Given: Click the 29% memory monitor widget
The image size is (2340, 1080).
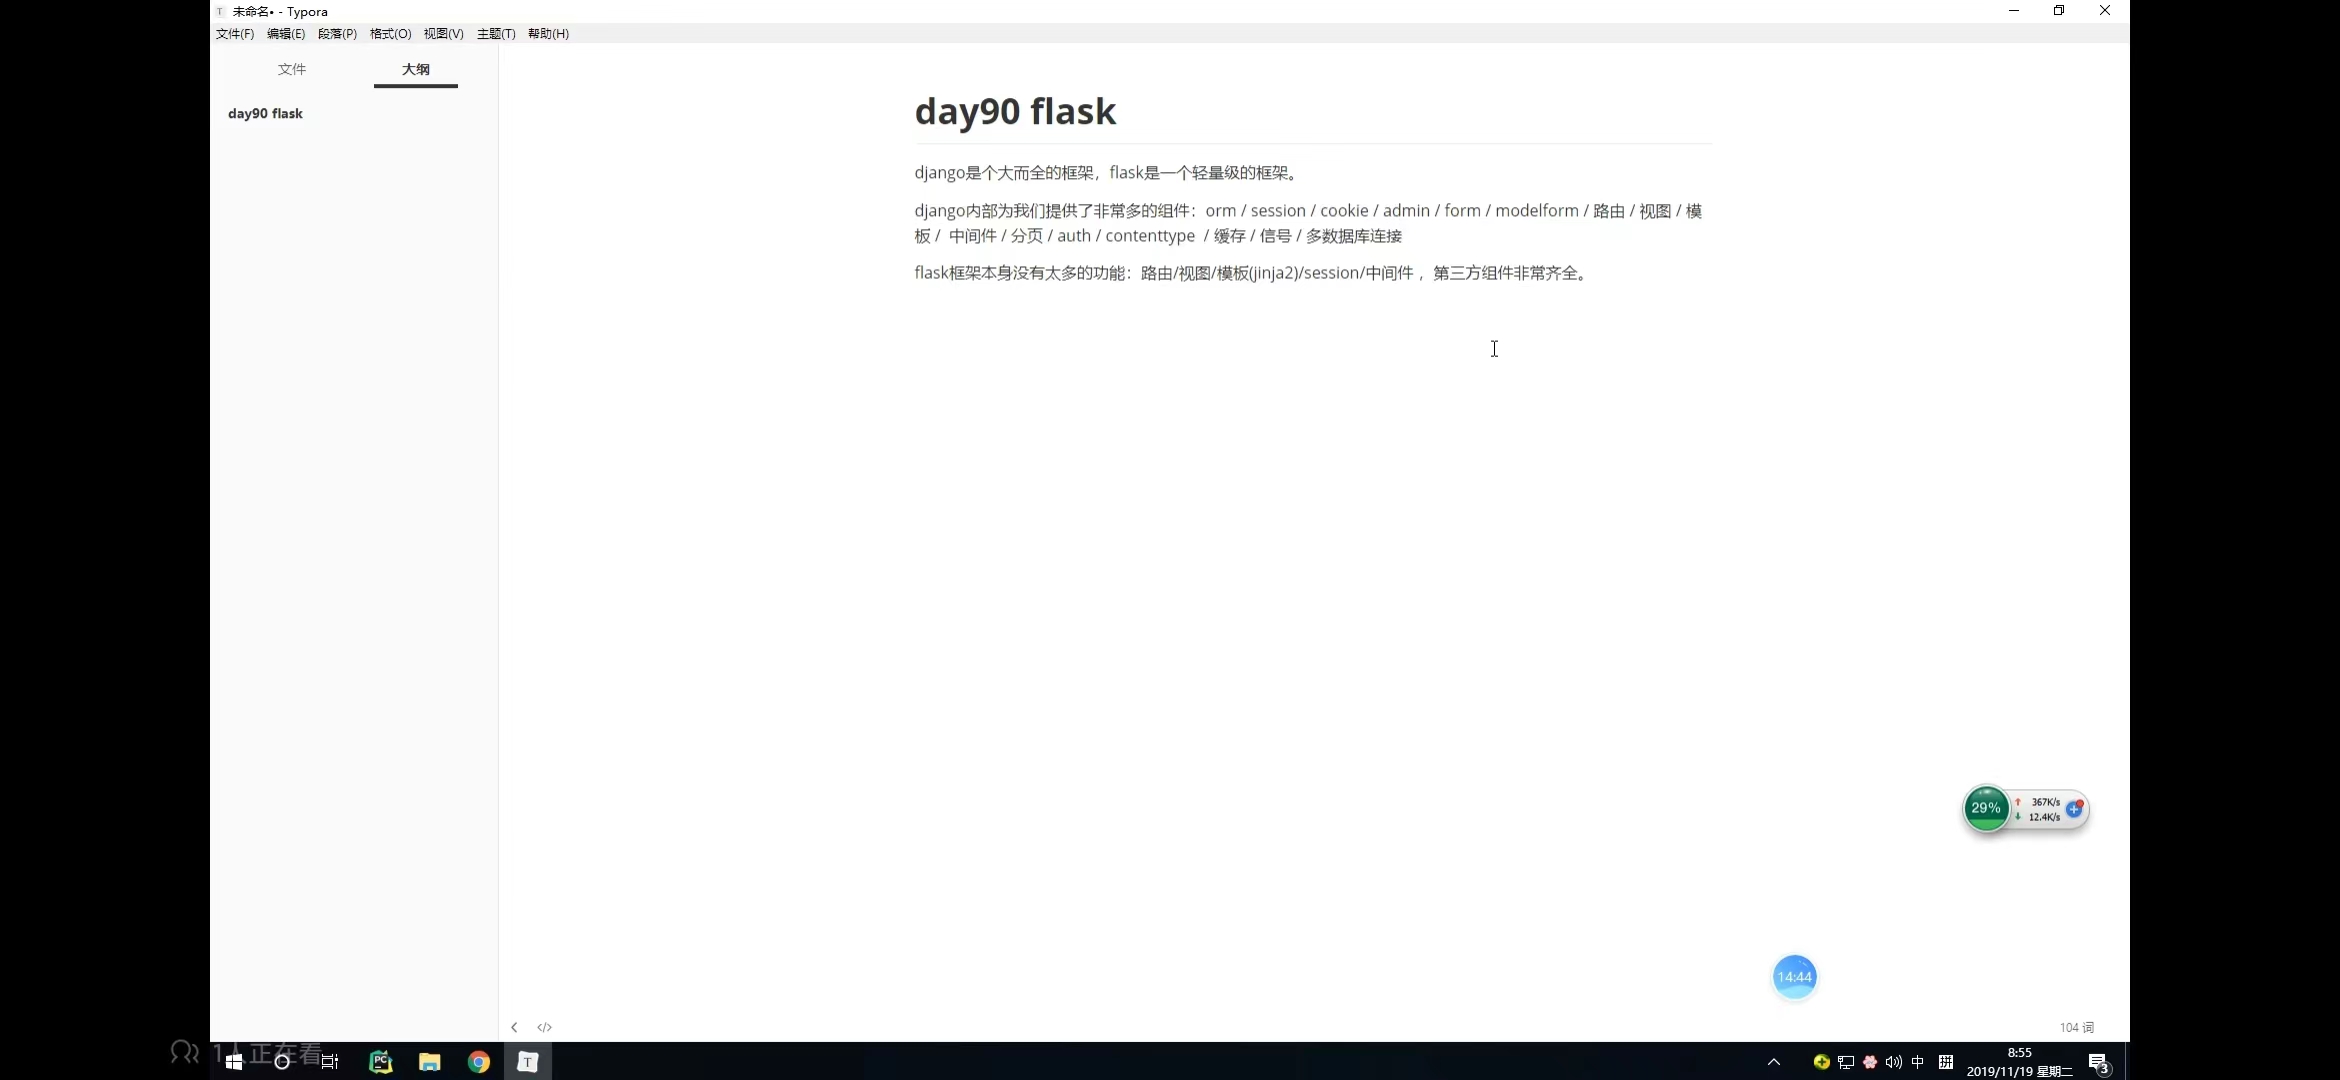Looking at the screenshot, I should pos(1986,808).
